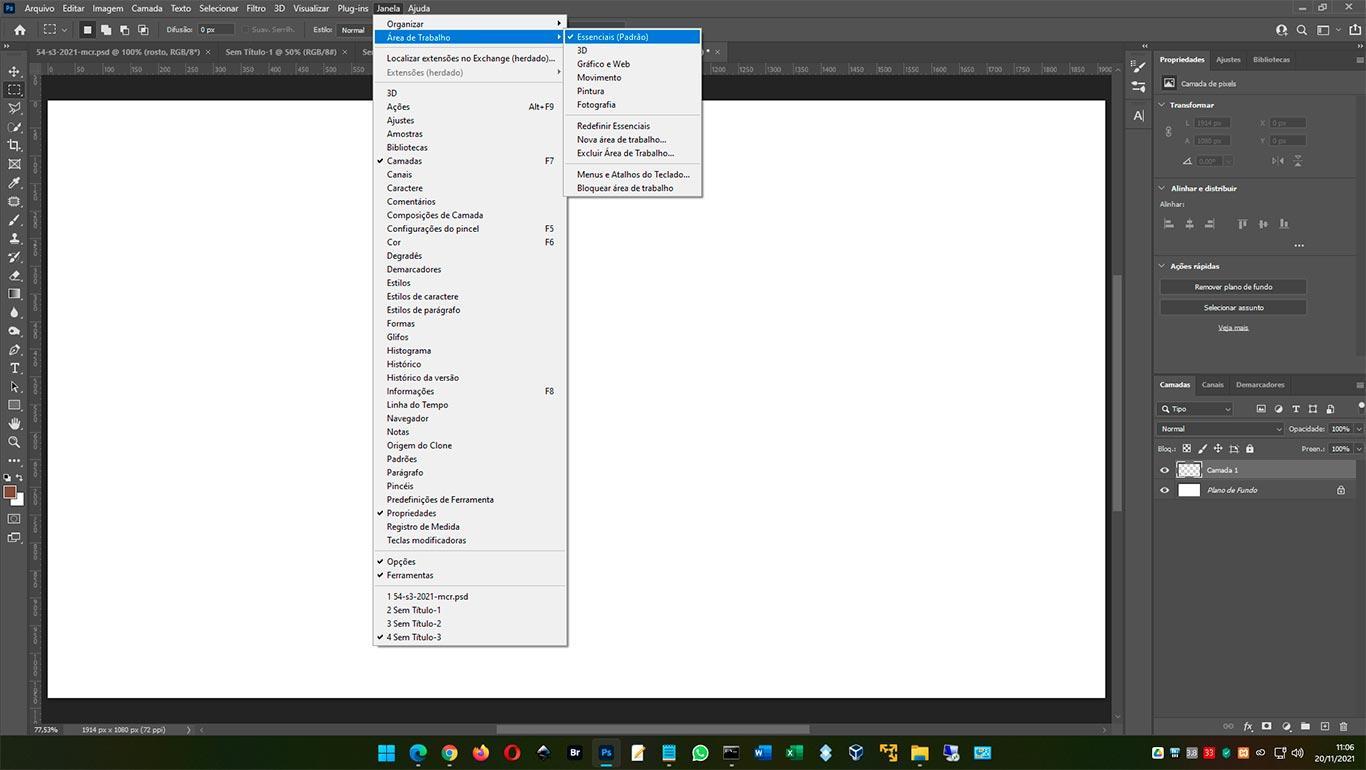Switch to the Bibliotecas tab
The image size is (1366, 770).
[x=1271, y=59]
